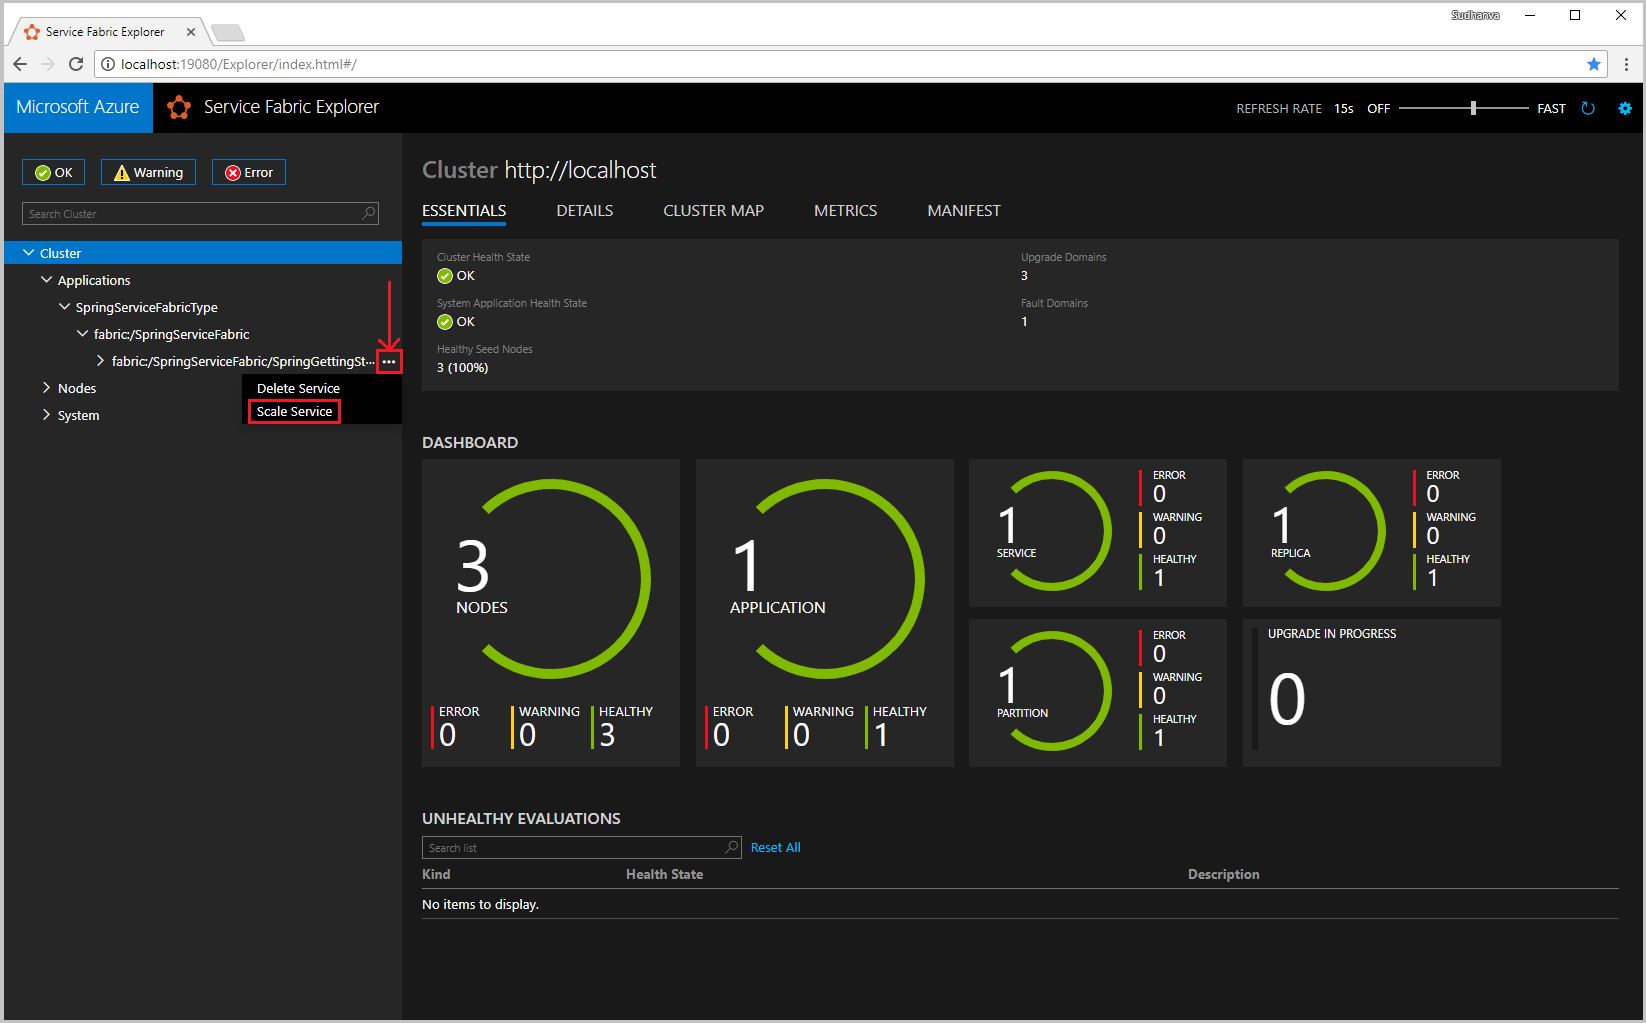Select SpringServiceFabricType tree label

click(x=146, y=307)
